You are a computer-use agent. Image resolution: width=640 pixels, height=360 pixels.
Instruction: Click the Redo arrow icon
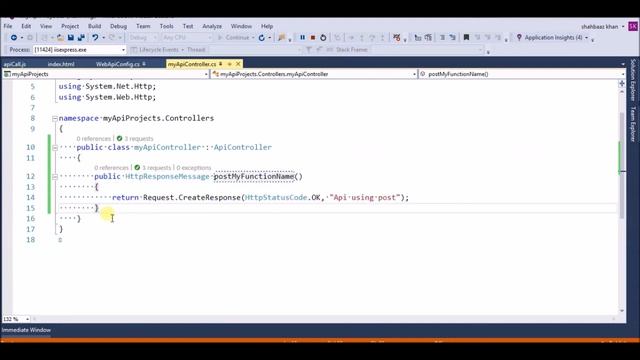[112, 38]
